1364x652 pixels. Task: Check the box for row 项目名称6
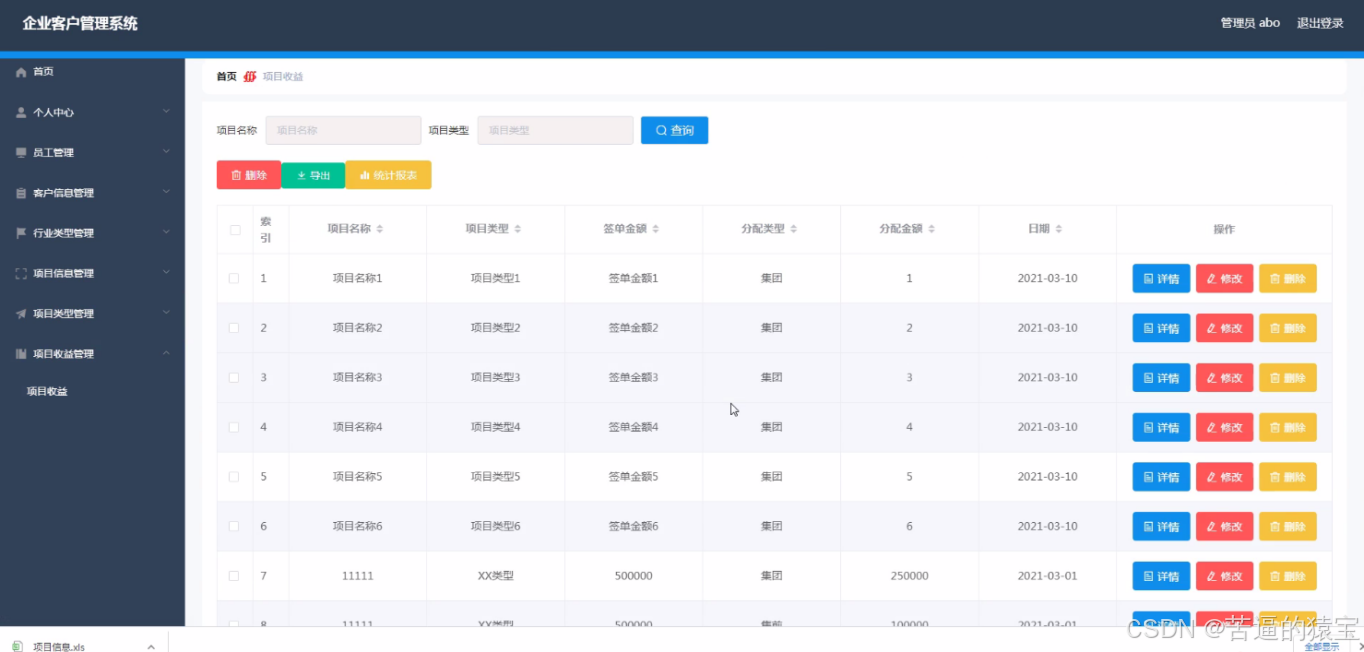[x=234, y=526]
